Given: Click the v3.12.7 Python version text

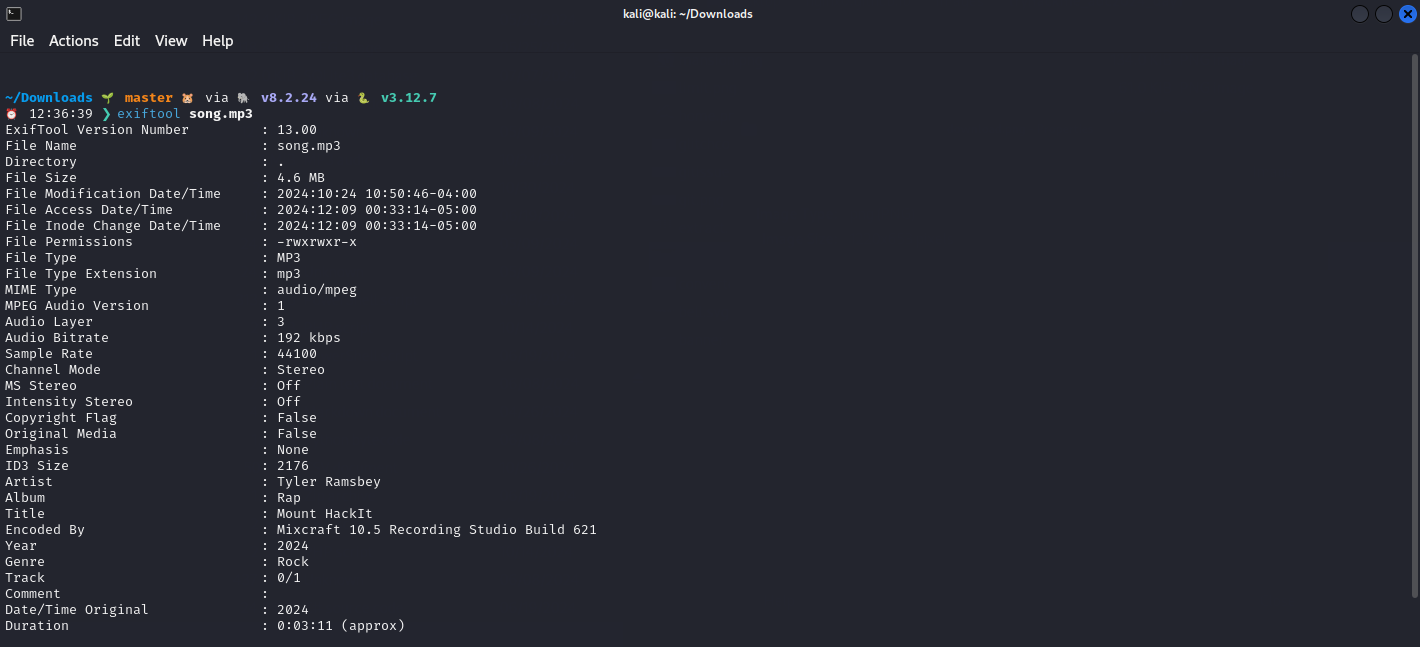Looking at the screenshot, I should (409, 98).
